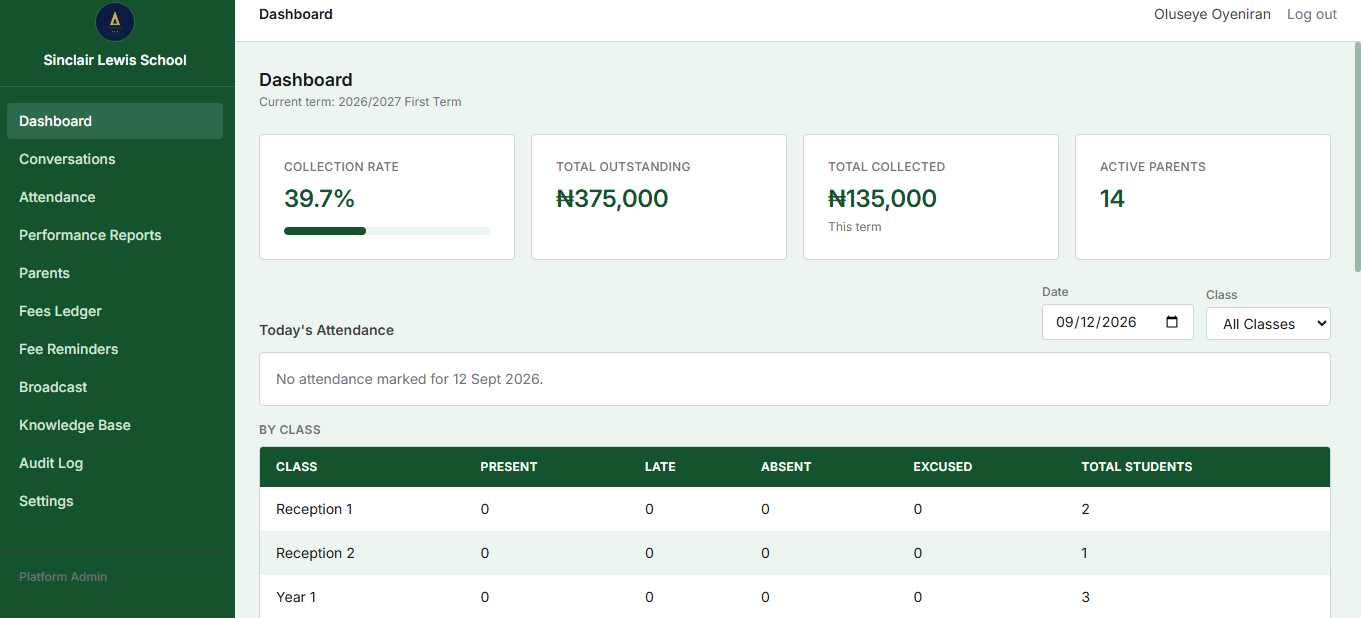This screenshot has height=618, width=1361.
Task: Click the Today's Attendance heading
Action: [x=326, y=330]
